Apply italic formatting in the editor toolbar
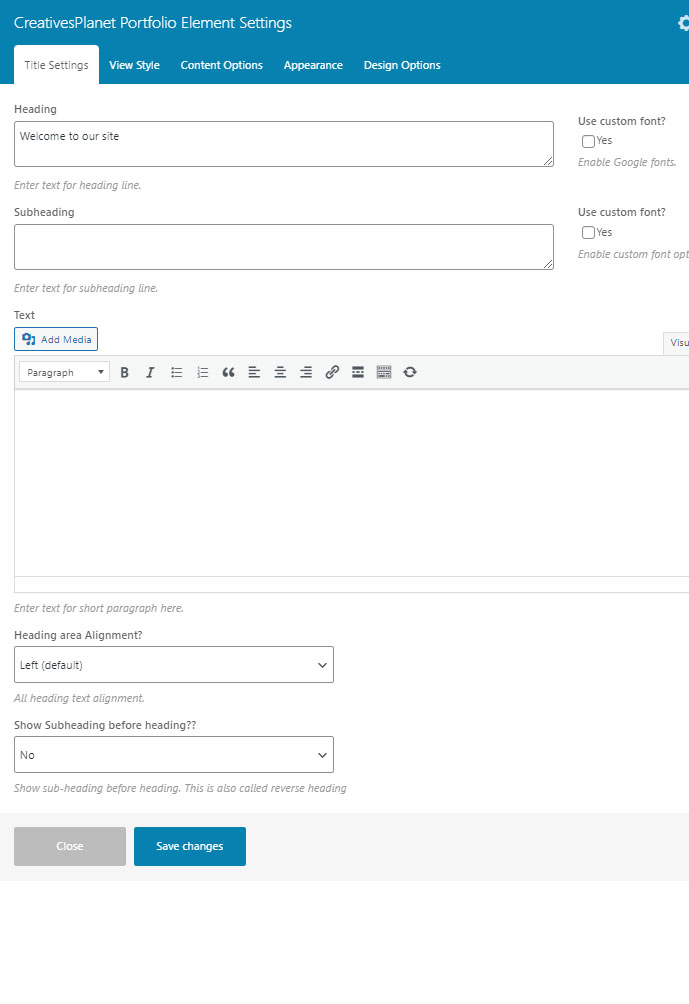The width and height of the screenshot is (689, 1004). tap(150, 372)
